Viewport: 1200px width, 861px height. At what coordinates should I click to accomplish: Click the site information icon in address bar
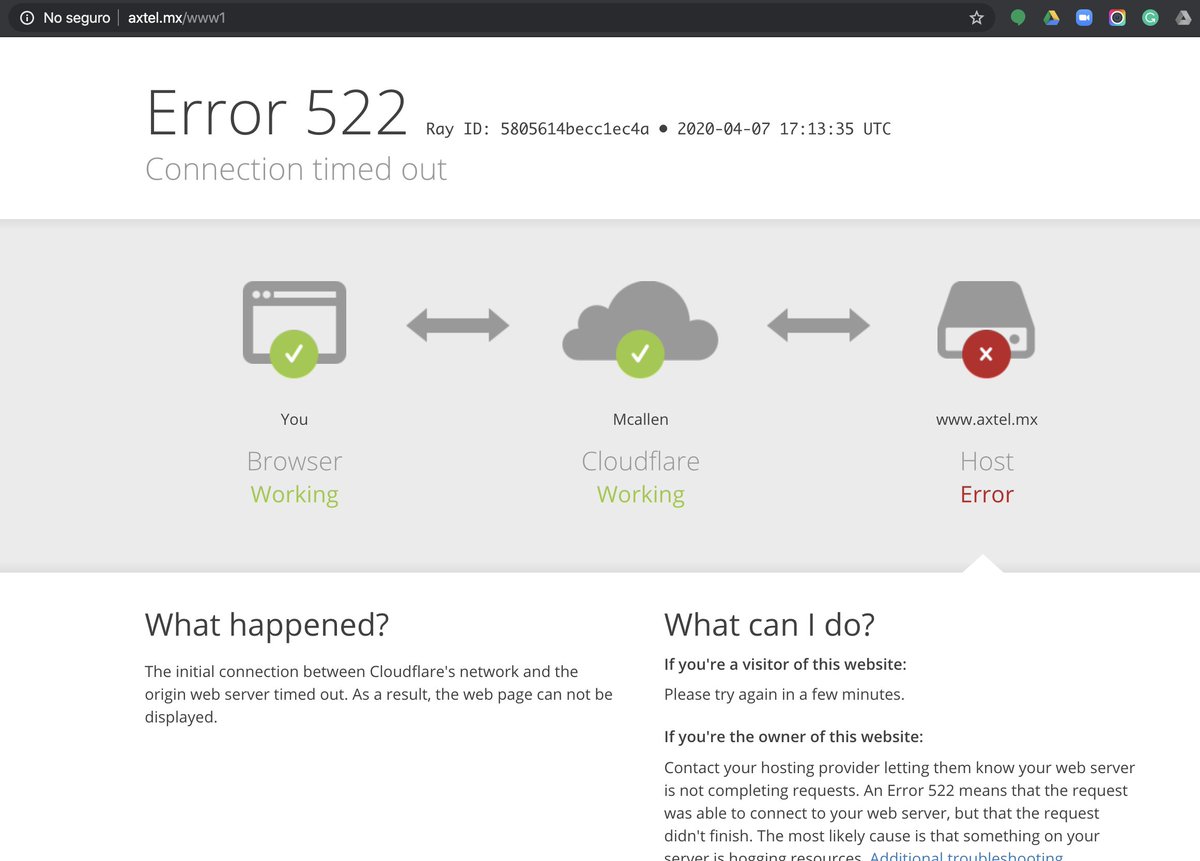[27, 18]
